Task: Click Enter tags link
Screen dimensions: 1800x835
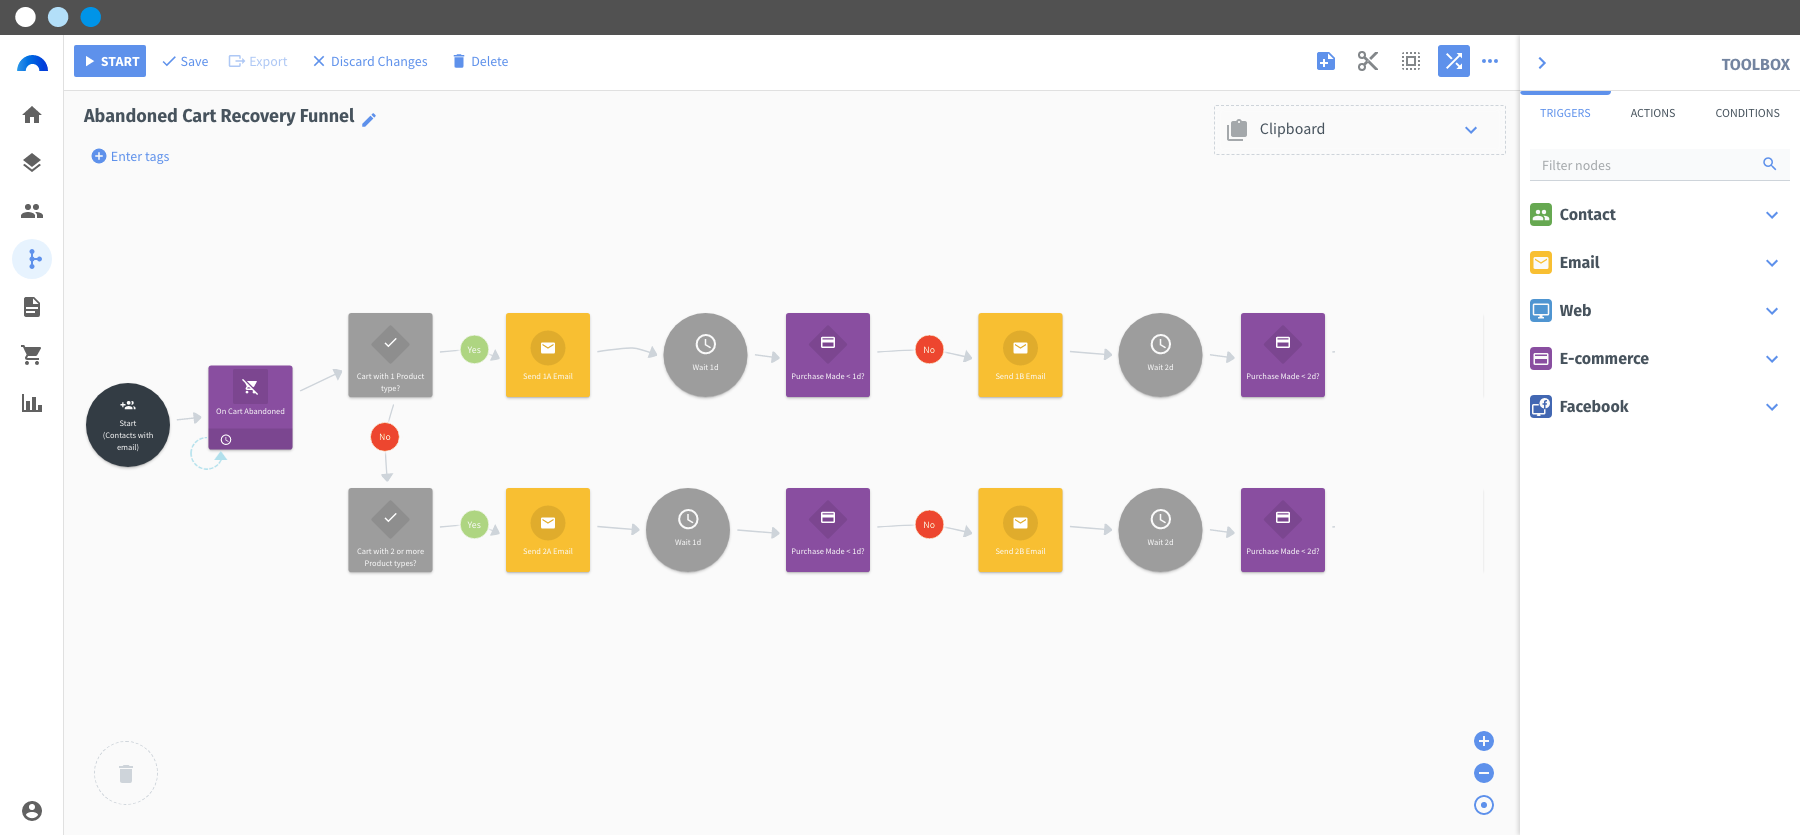Action: pyautogui.click(x=130, y=156)
